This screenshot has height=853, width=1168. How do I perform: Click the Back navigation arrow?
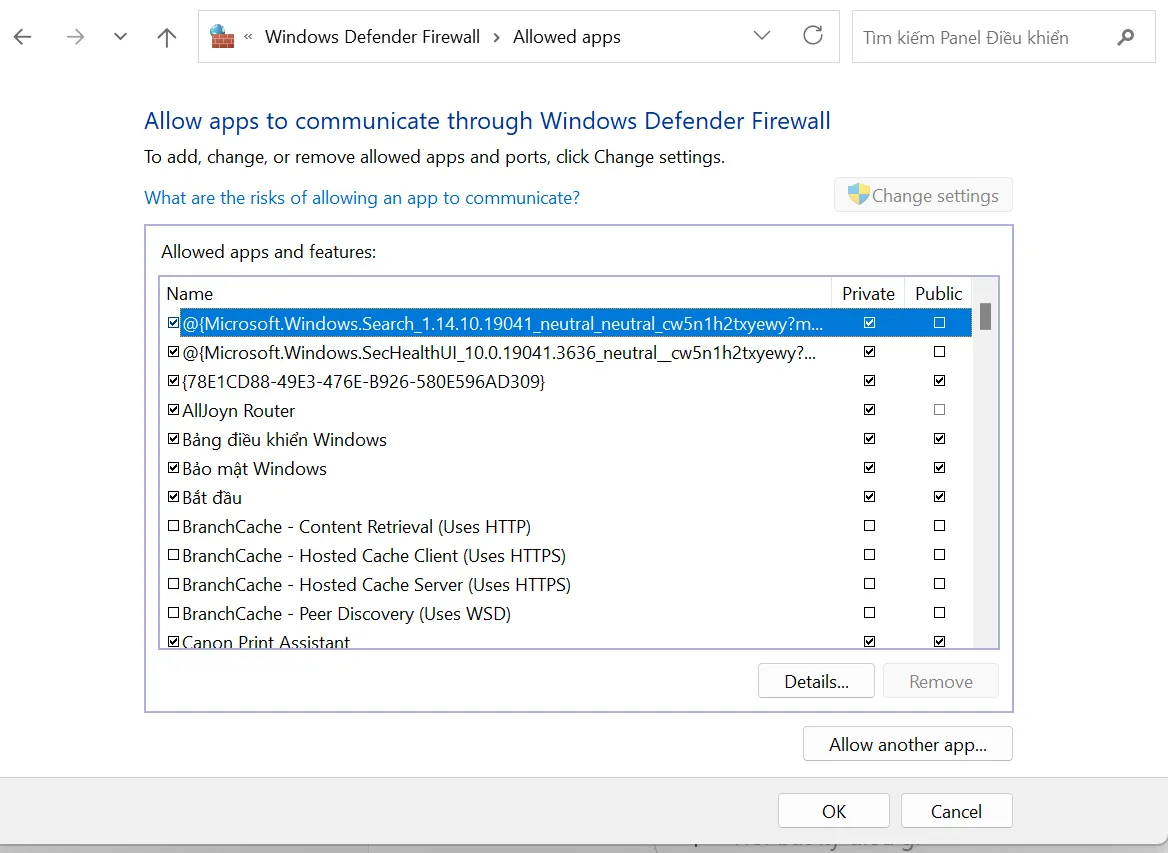pos(22,37)
